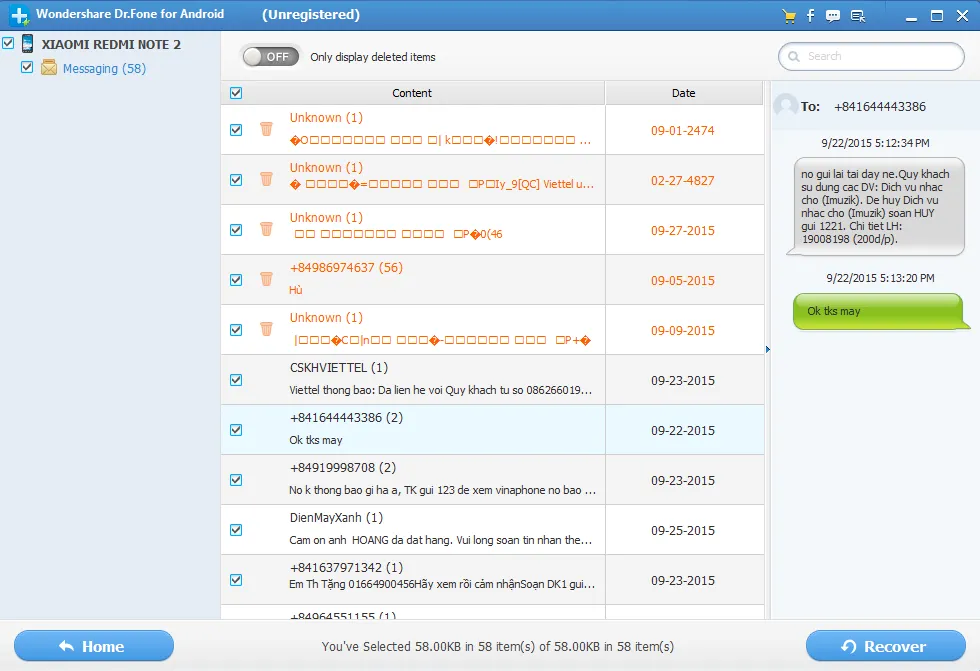Open the Facebook share icon
This screenshot has width=980, height=671.
click(x=811, y=15)
